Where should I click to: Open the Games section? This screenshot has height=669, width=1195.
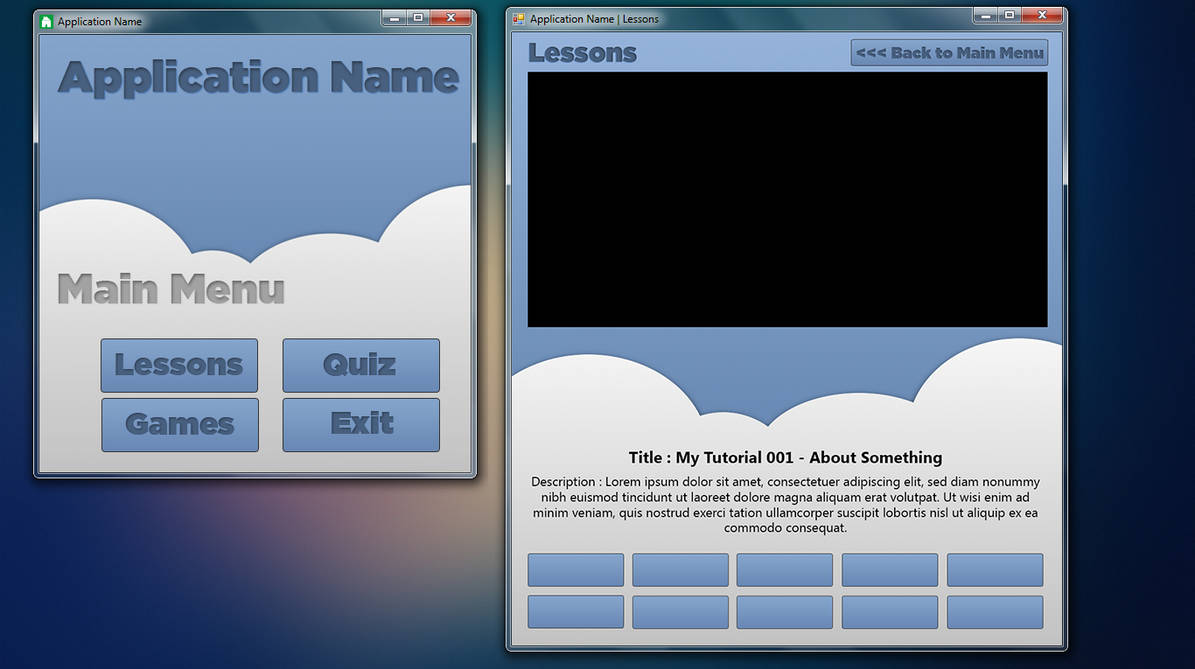(179, 424)
